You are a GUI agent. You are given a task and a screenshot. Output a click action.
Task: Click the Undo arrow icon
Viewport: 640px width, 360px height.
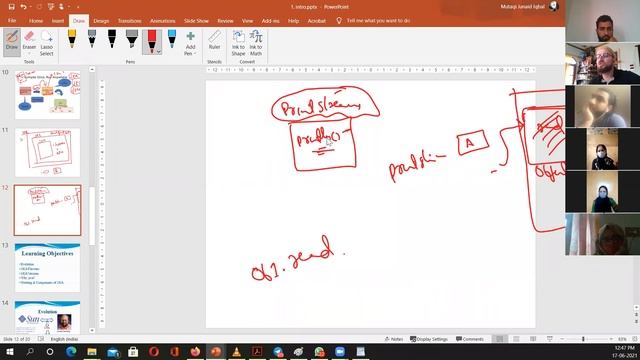23,7
